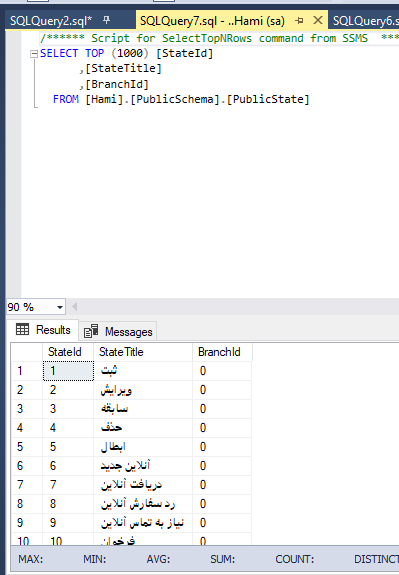
Task: Click the Messages tab icon
Action: pos(91,331)
